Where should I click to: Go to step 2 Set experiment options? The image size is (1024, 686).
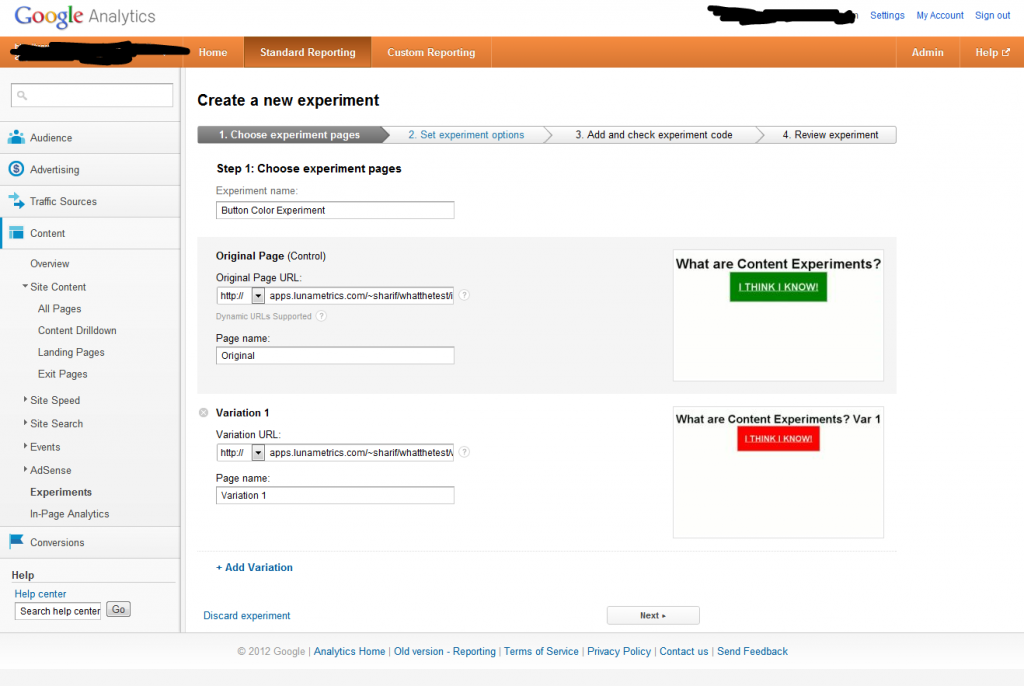pos(466,135)
